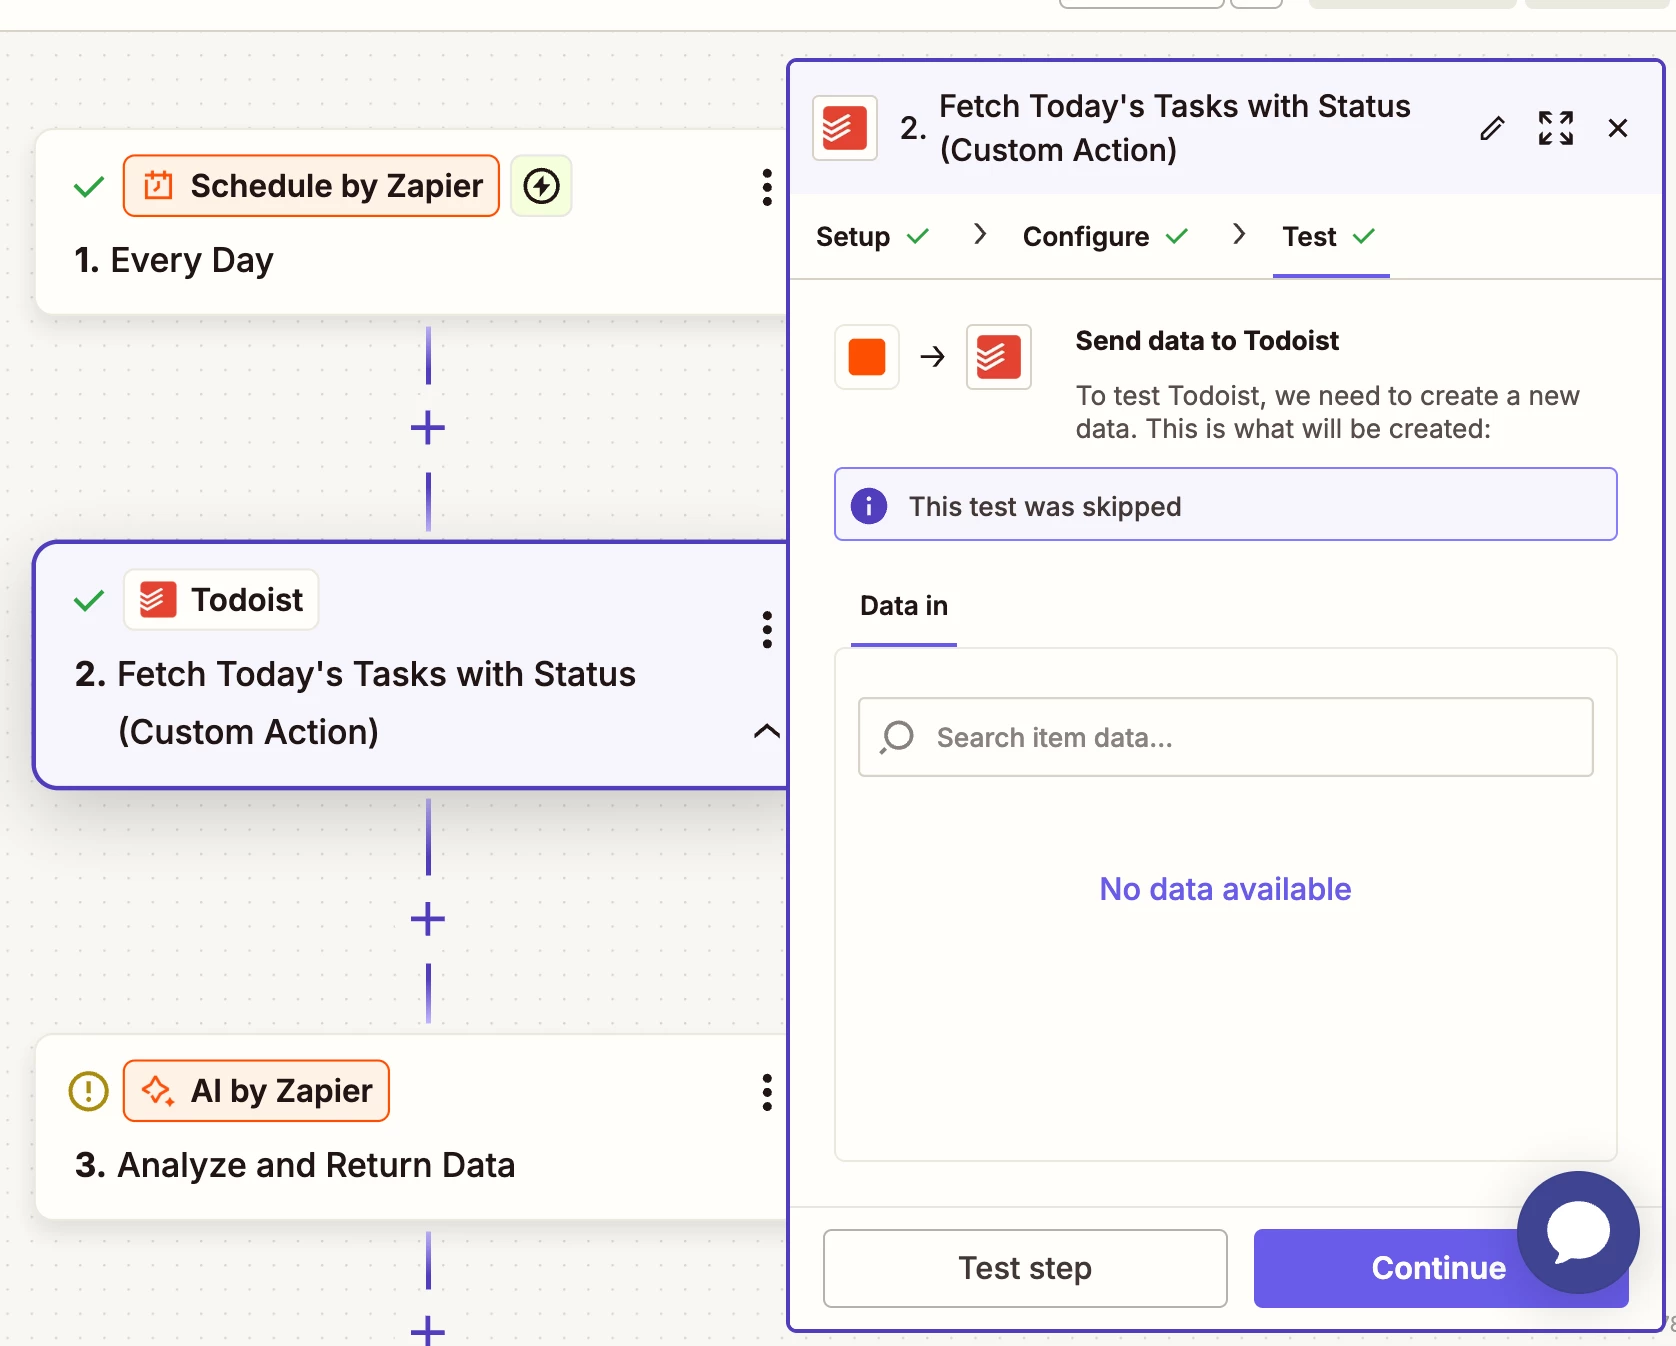The image size is (1676, 1346).
Task: Open AI by Zapier step three-dot menu
Action: coord(767,1092)
